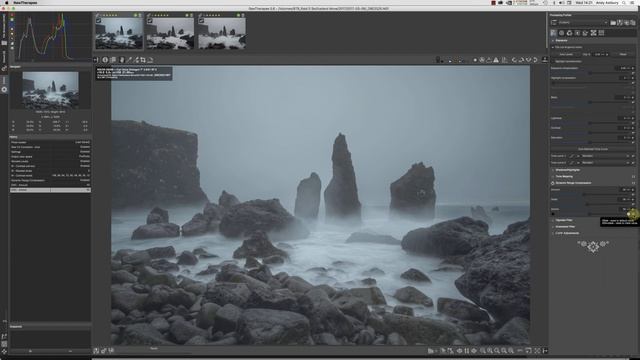Screen dimensions: 640x360
Task: Reset the Exposure compensation slider
Action: pyautogui.click(x=633, y=73)
